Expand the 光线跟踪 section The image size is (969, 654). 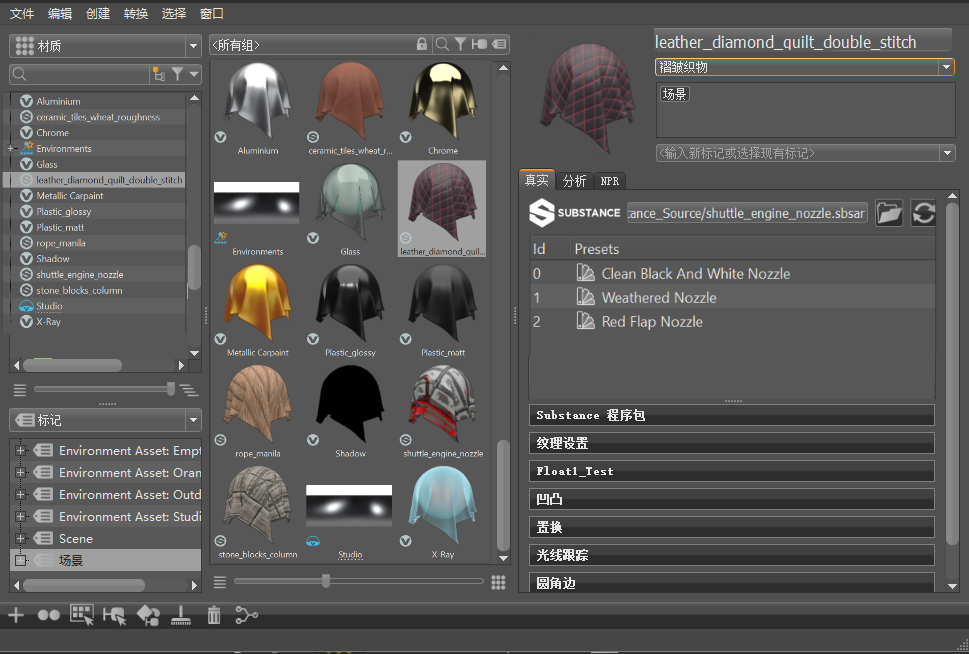coord(732,555)
